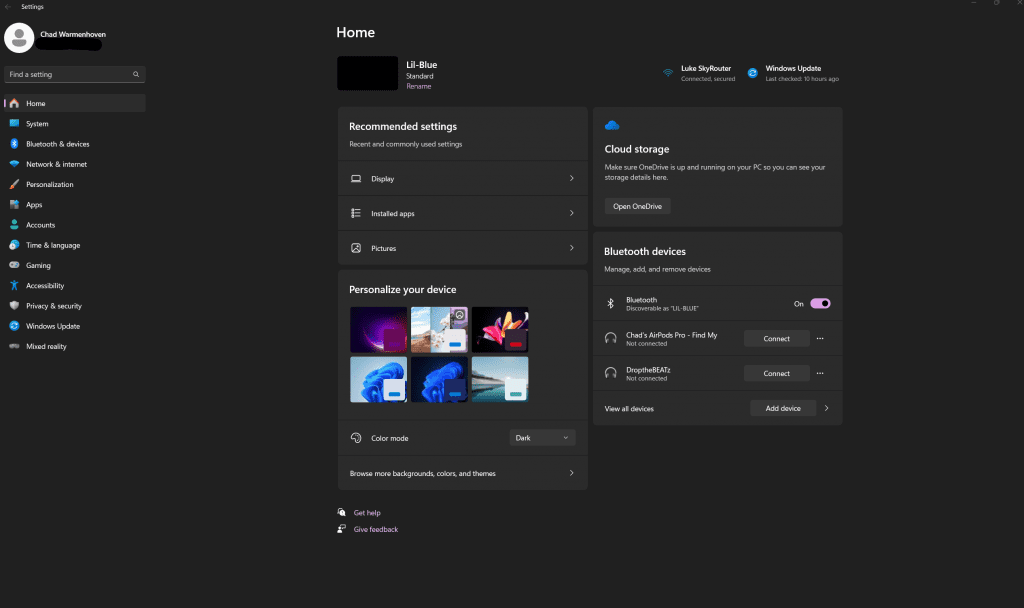The width and height of the screenshot is (1024, 608).
Task: Click the Give feedback icon
Action: click(342, 529)
